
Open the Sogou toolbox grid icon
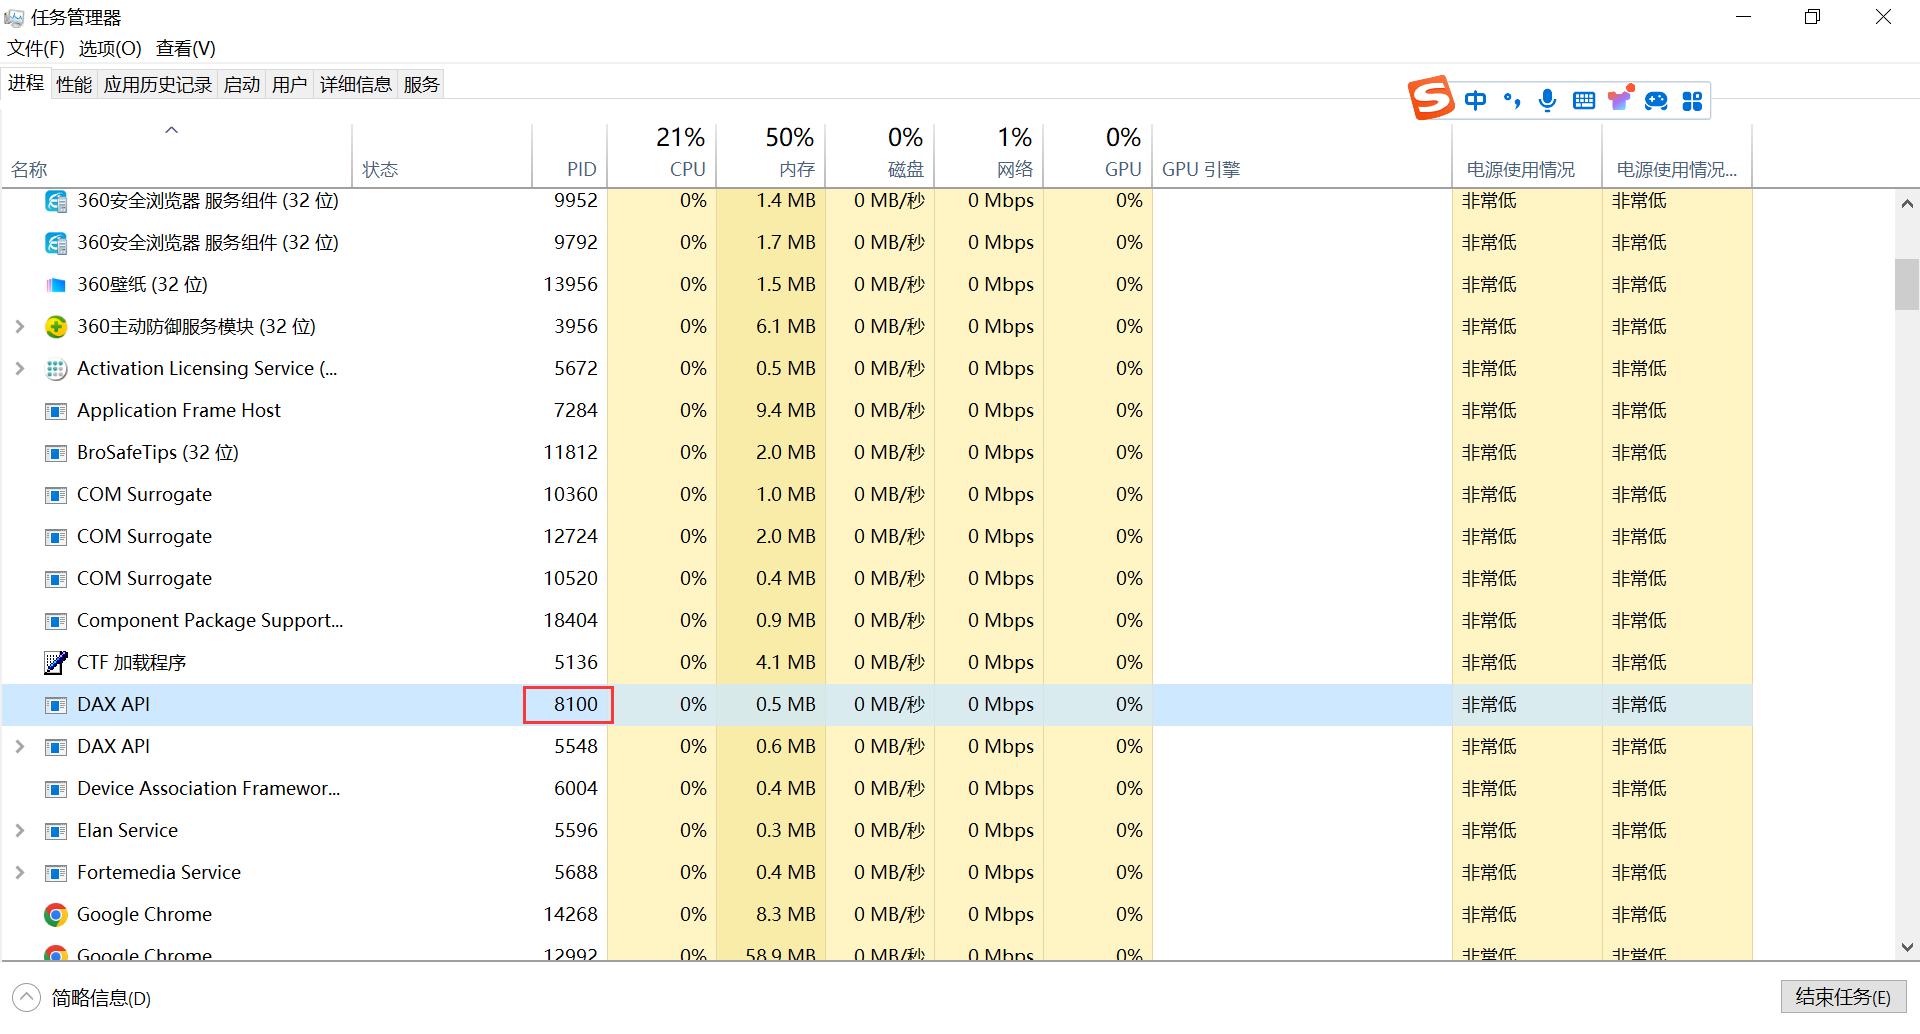point(1692,100)
